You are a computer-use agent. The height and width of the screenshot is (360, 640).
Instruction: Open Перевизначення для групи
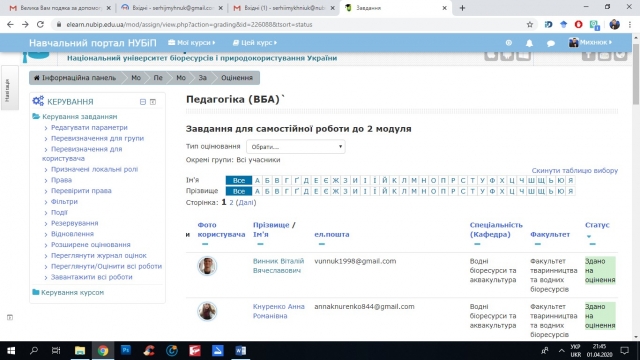[x=97, y=138]
